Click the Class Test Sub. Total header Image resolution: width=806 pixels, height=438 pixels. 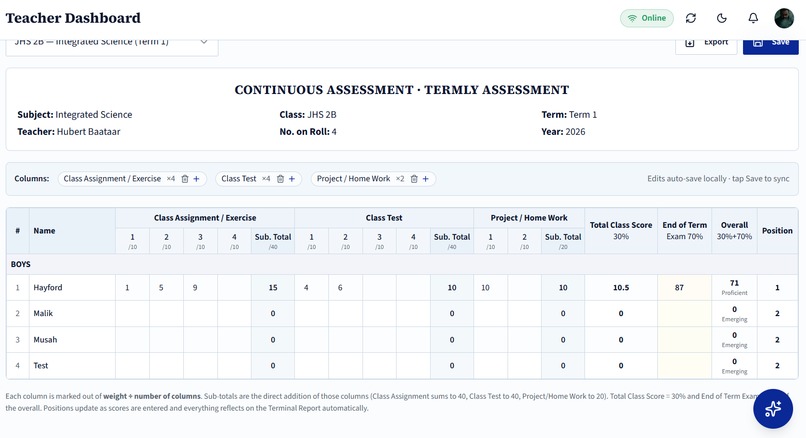click(x=452, y=240)
